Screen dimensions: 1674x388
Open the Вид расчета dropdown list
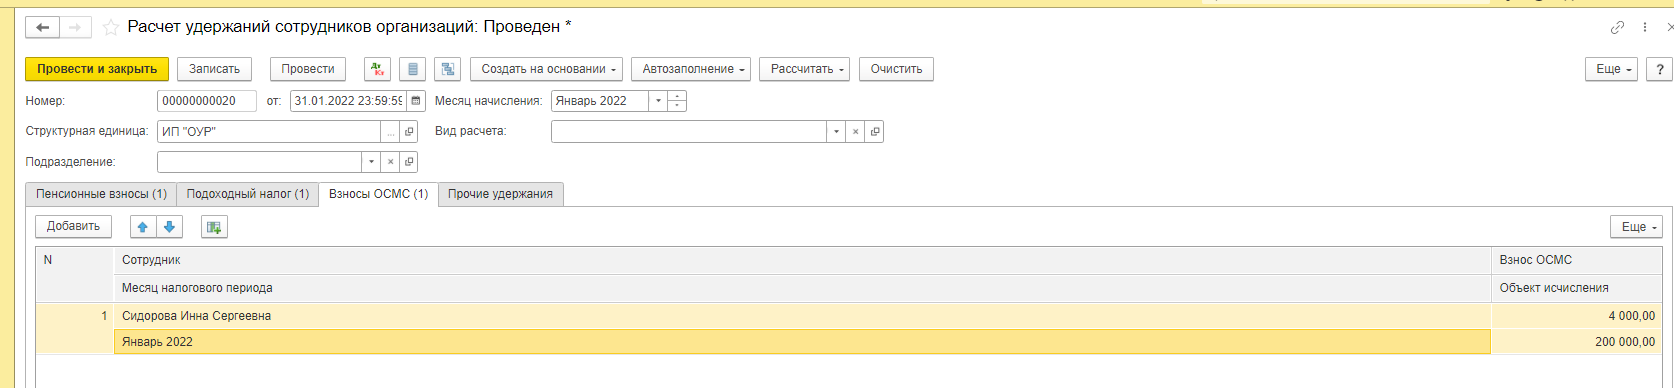pyautogui.click(x=836, y=131)
